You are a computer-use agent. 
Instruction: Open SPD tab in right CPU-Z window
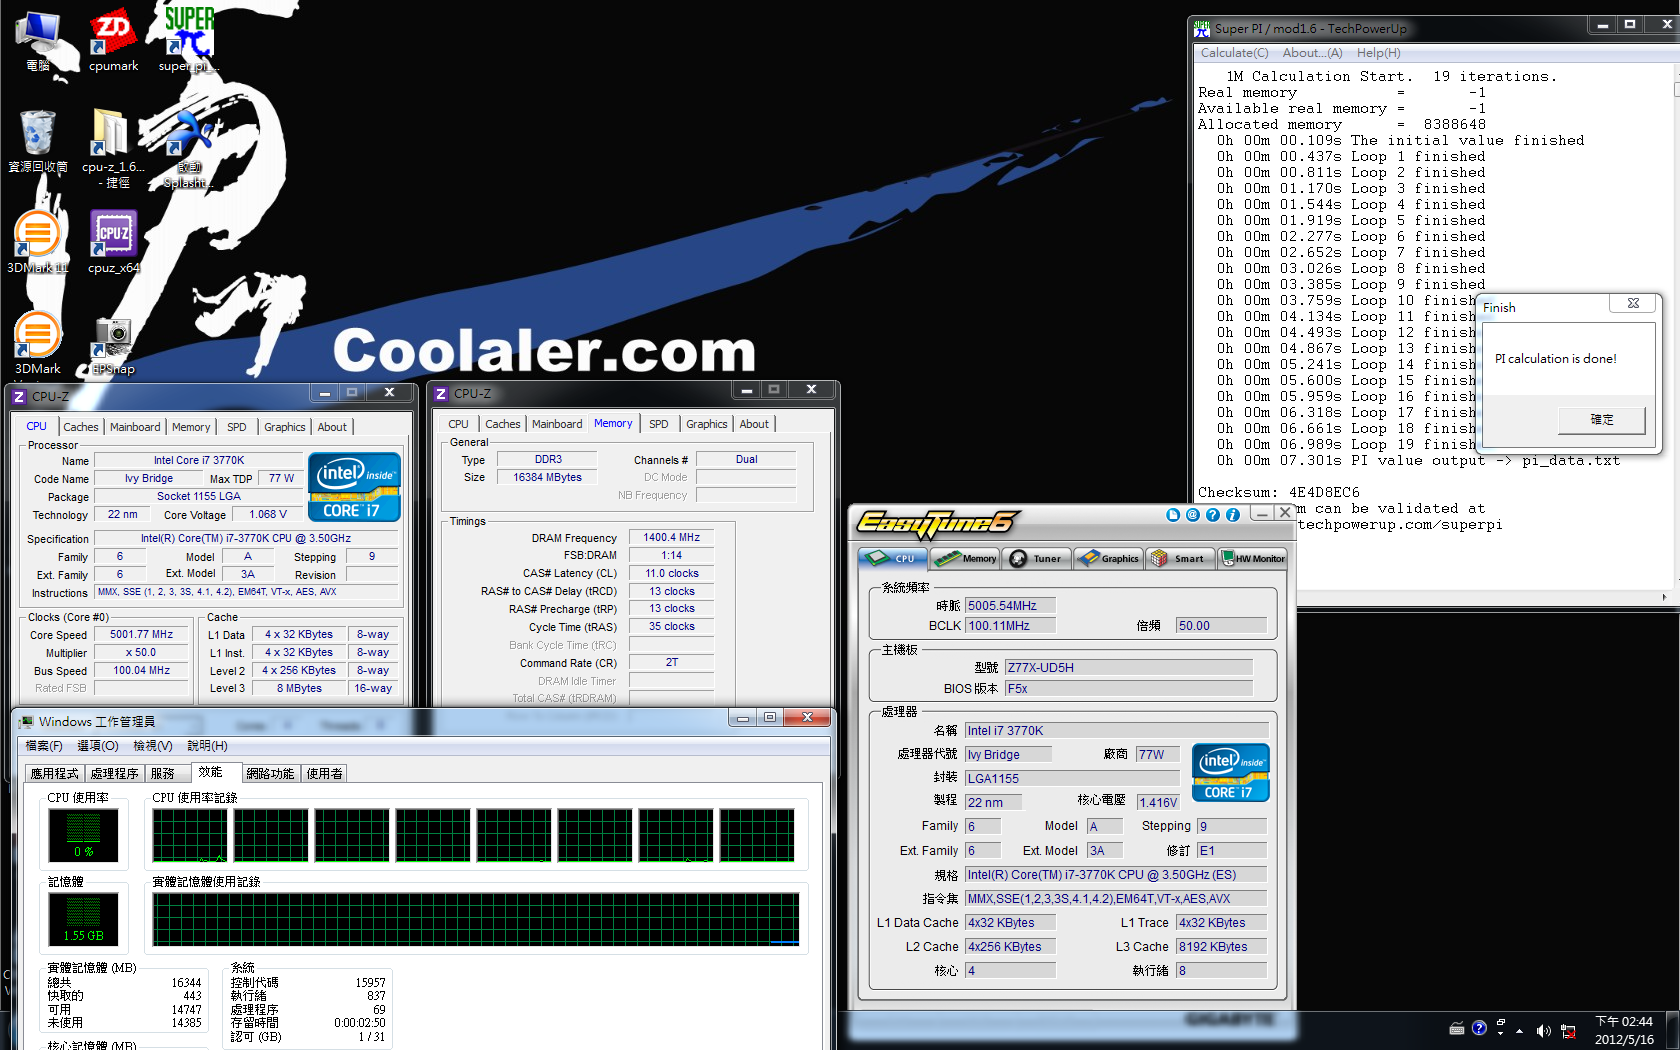click(658, 424)
